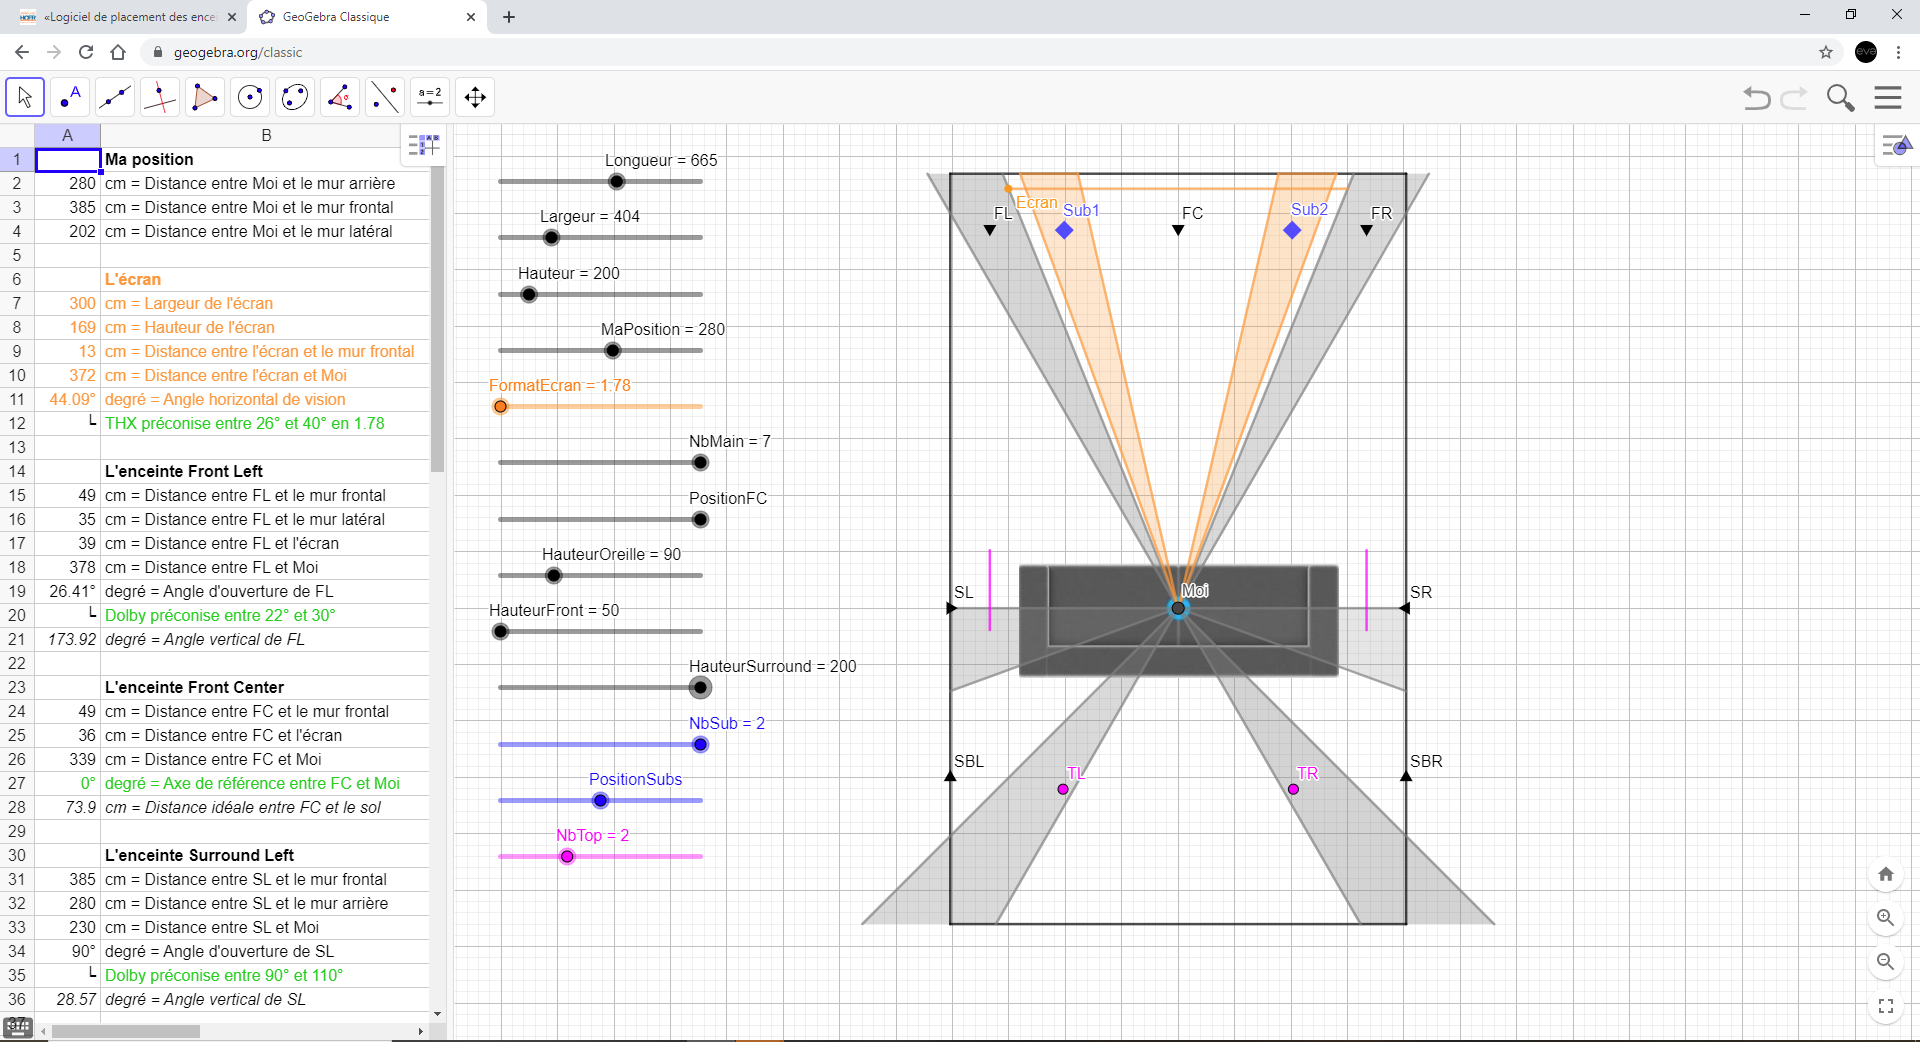Select the Move arrow tool
Screen dimensions: 1920x1042
25,97
